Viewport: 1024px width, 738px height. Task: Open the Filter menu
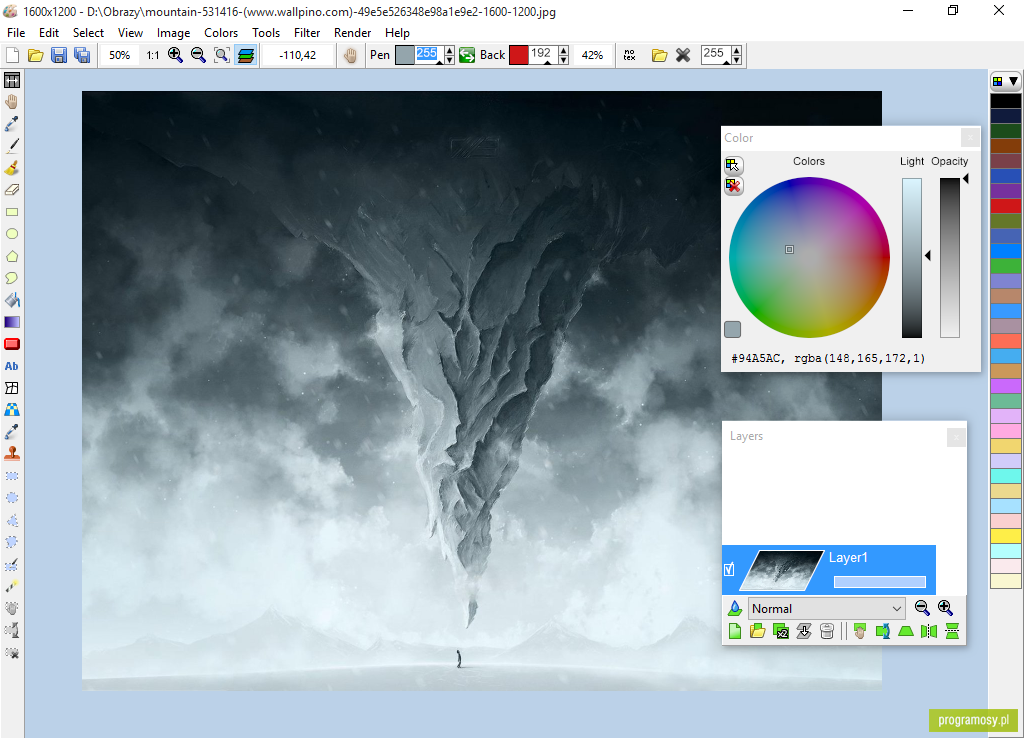point(307,33)
